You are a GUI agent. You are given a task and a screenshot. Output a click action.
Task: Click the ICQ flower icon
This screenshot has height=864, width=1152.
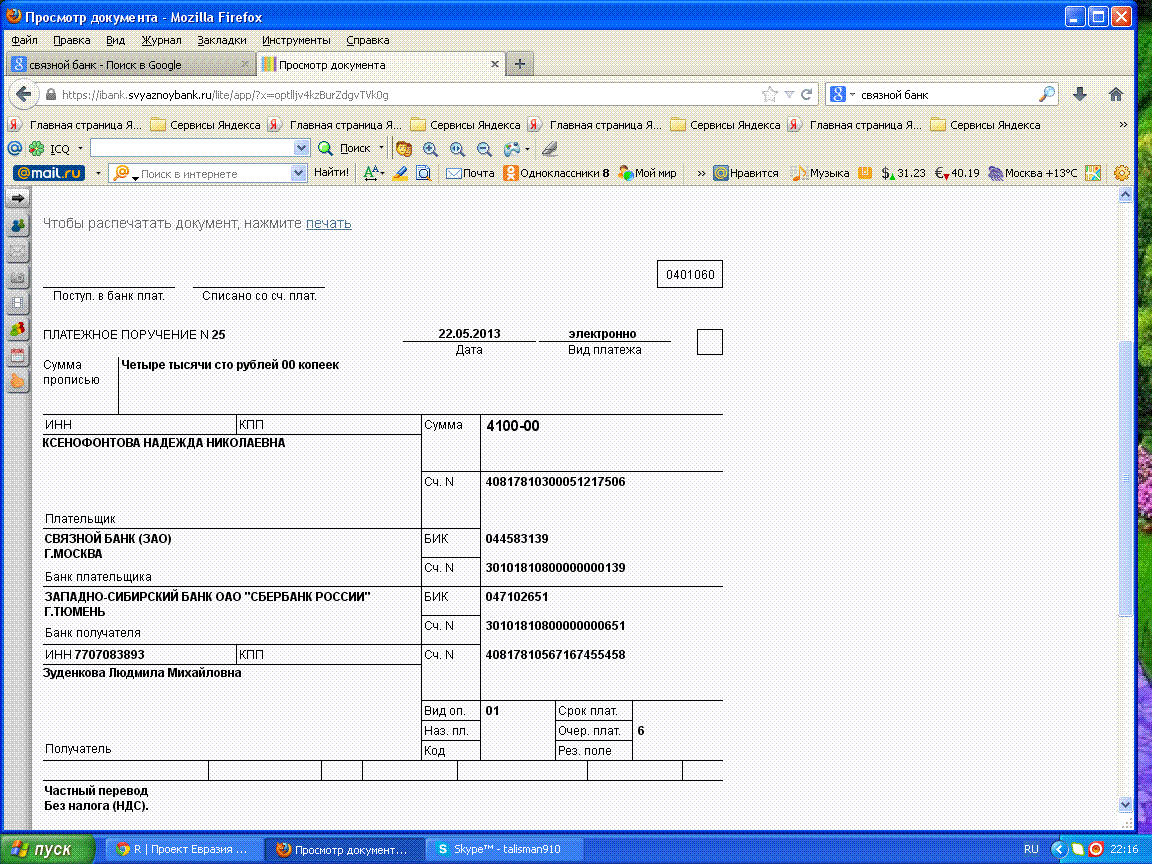[36, 148]
